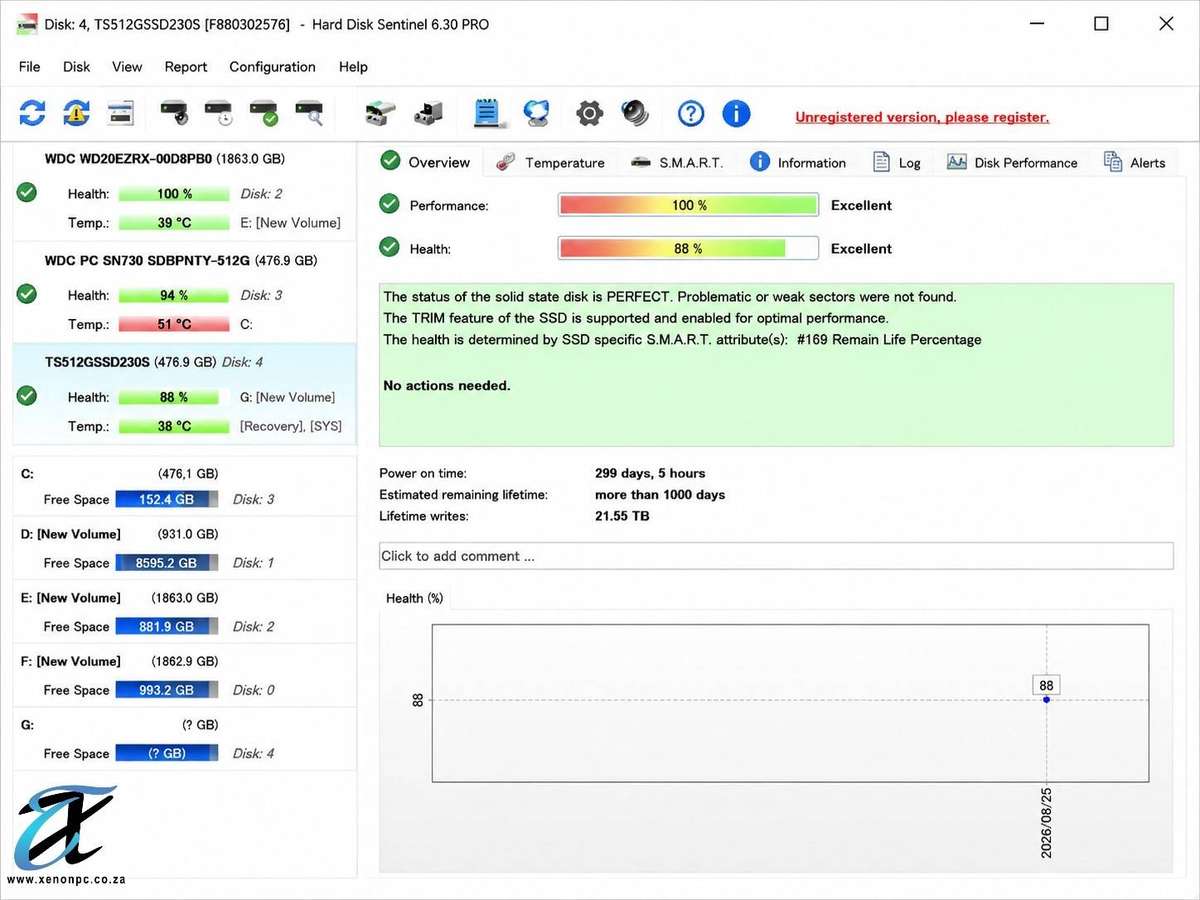The width and height of the screenshot is (1200, 900).
Task: Select the Health (%) chart tab
Action: [x=414, y=598]
